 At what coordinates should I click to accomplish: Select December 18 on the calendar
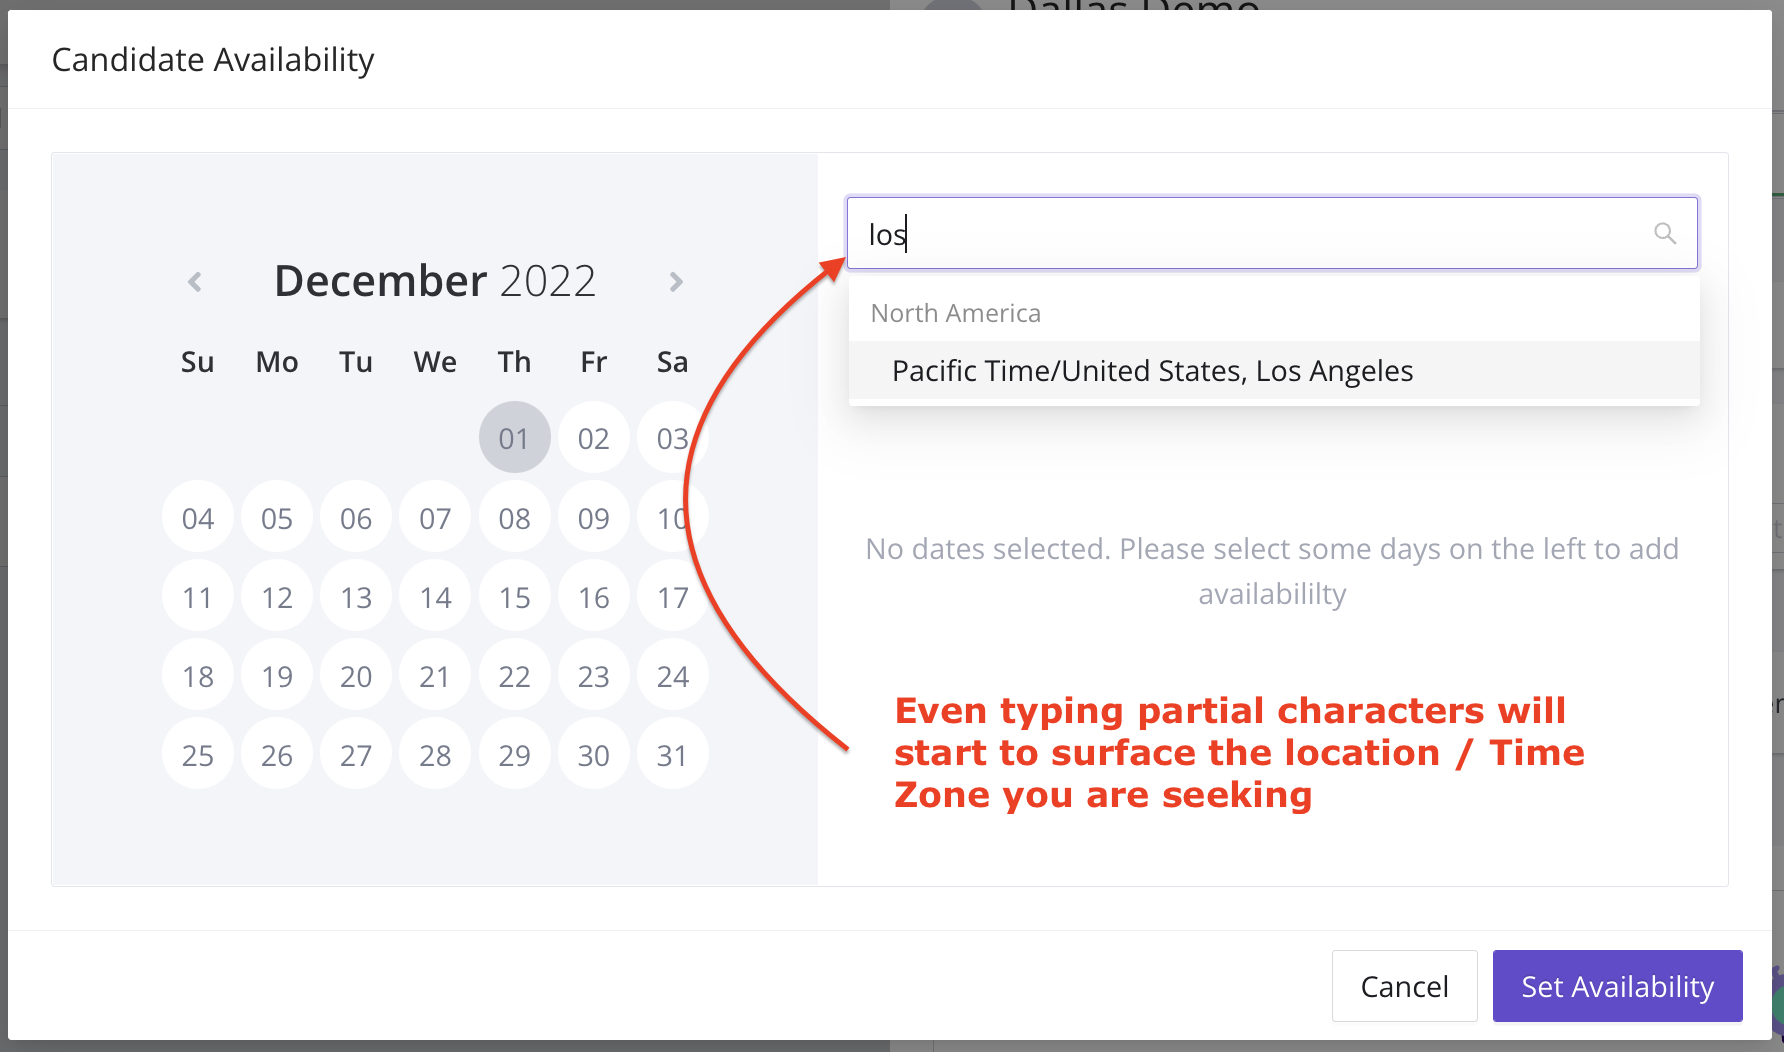coord(197,675)
